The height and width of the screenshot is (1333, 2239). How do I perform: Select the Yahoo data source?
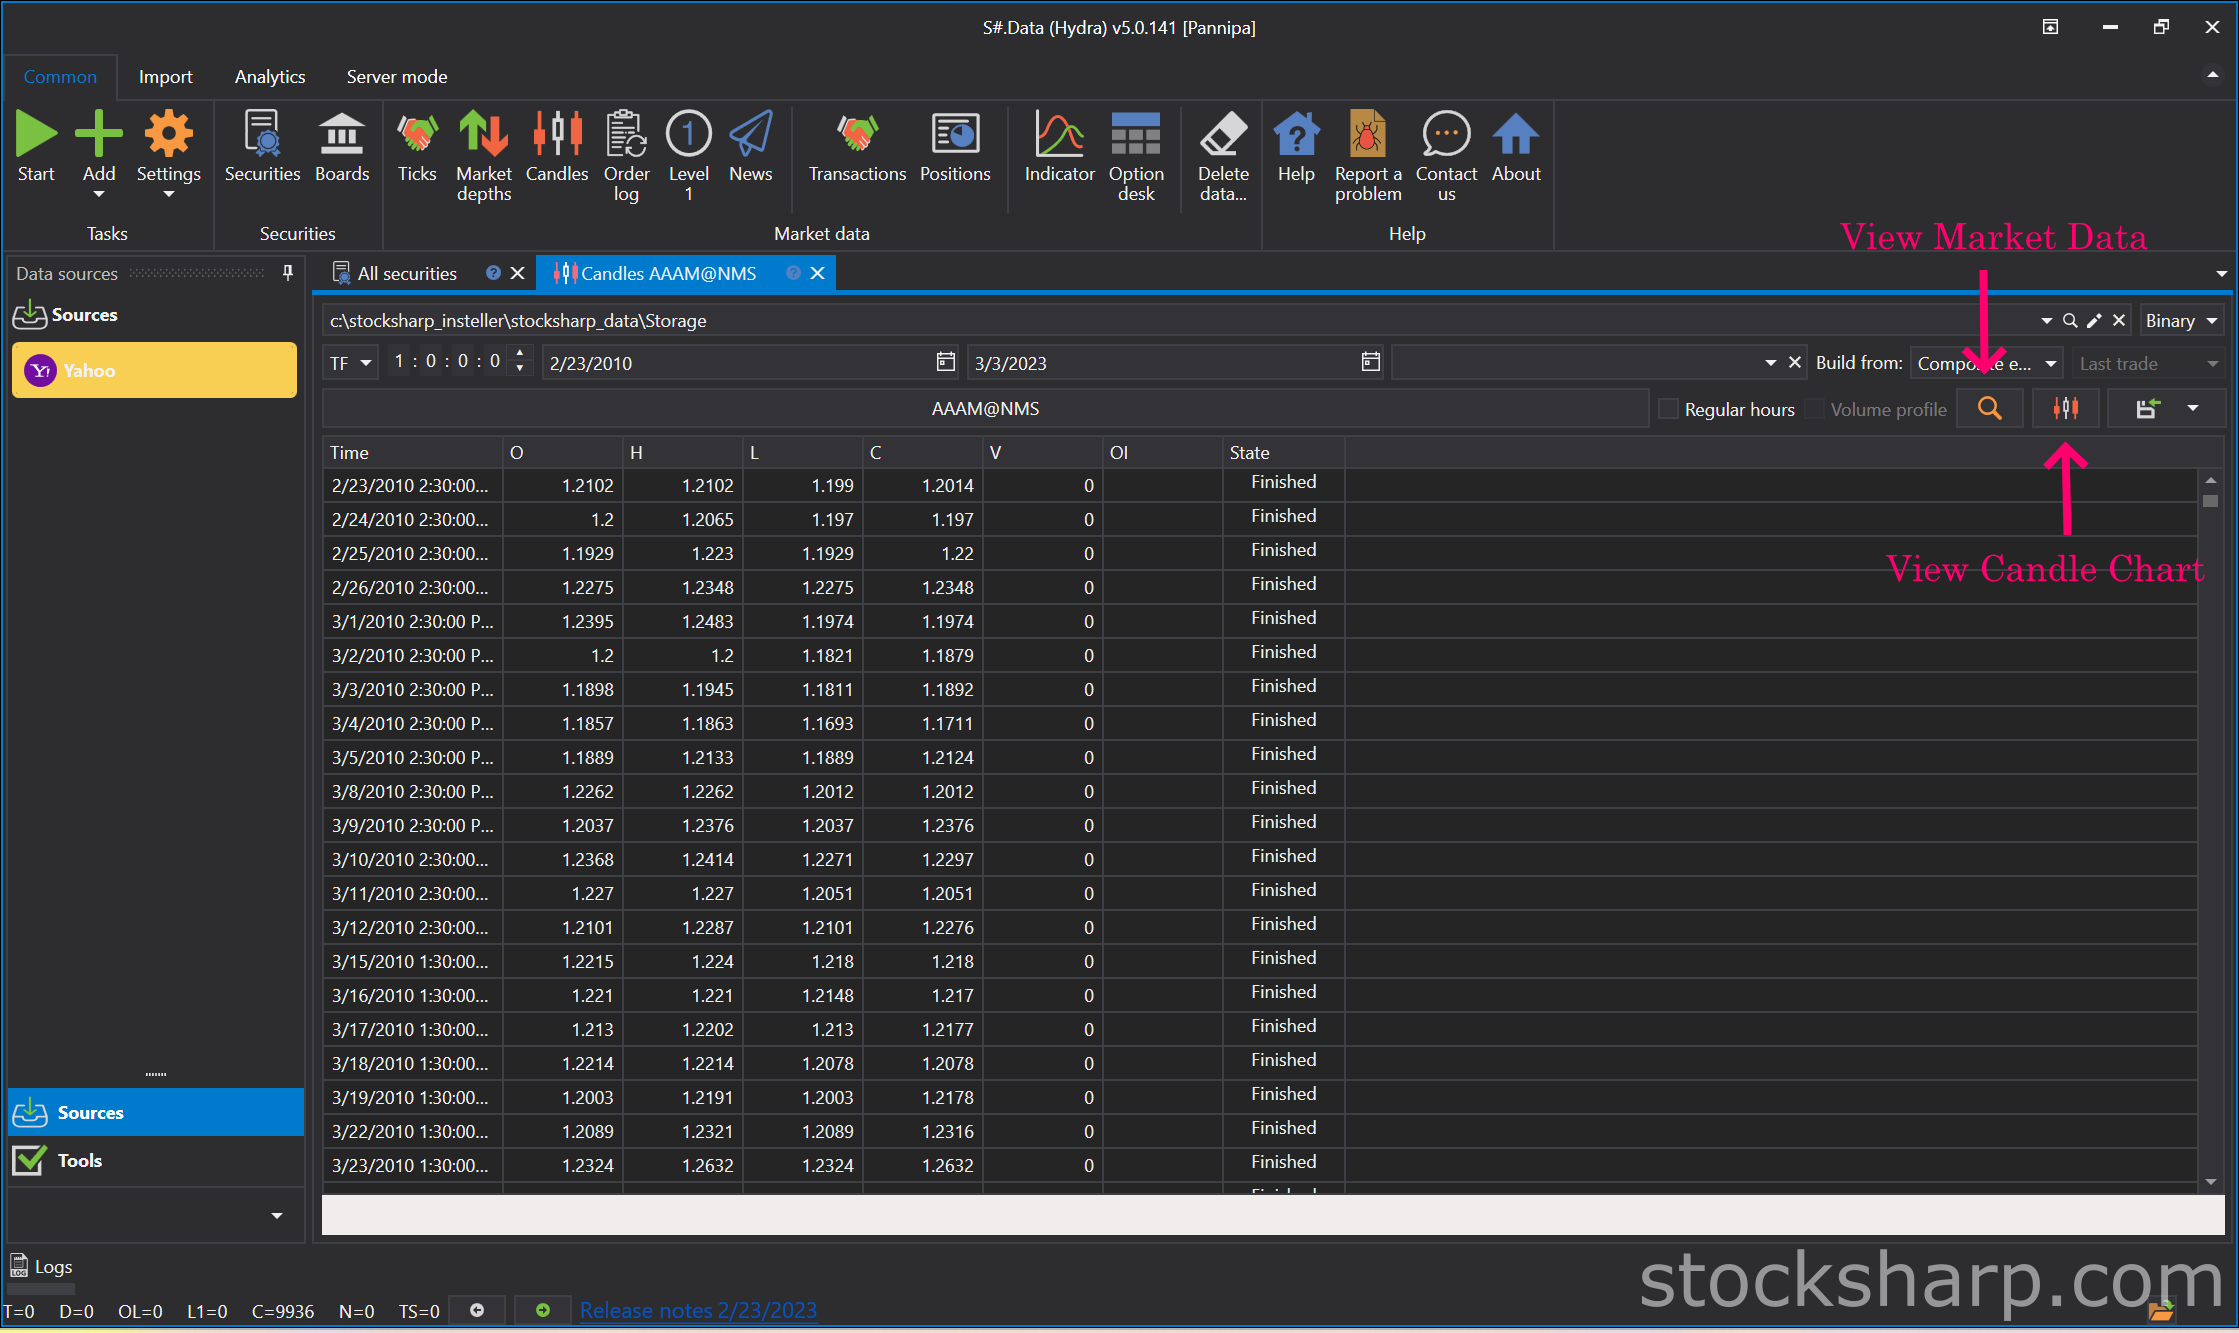pos(154,370)
